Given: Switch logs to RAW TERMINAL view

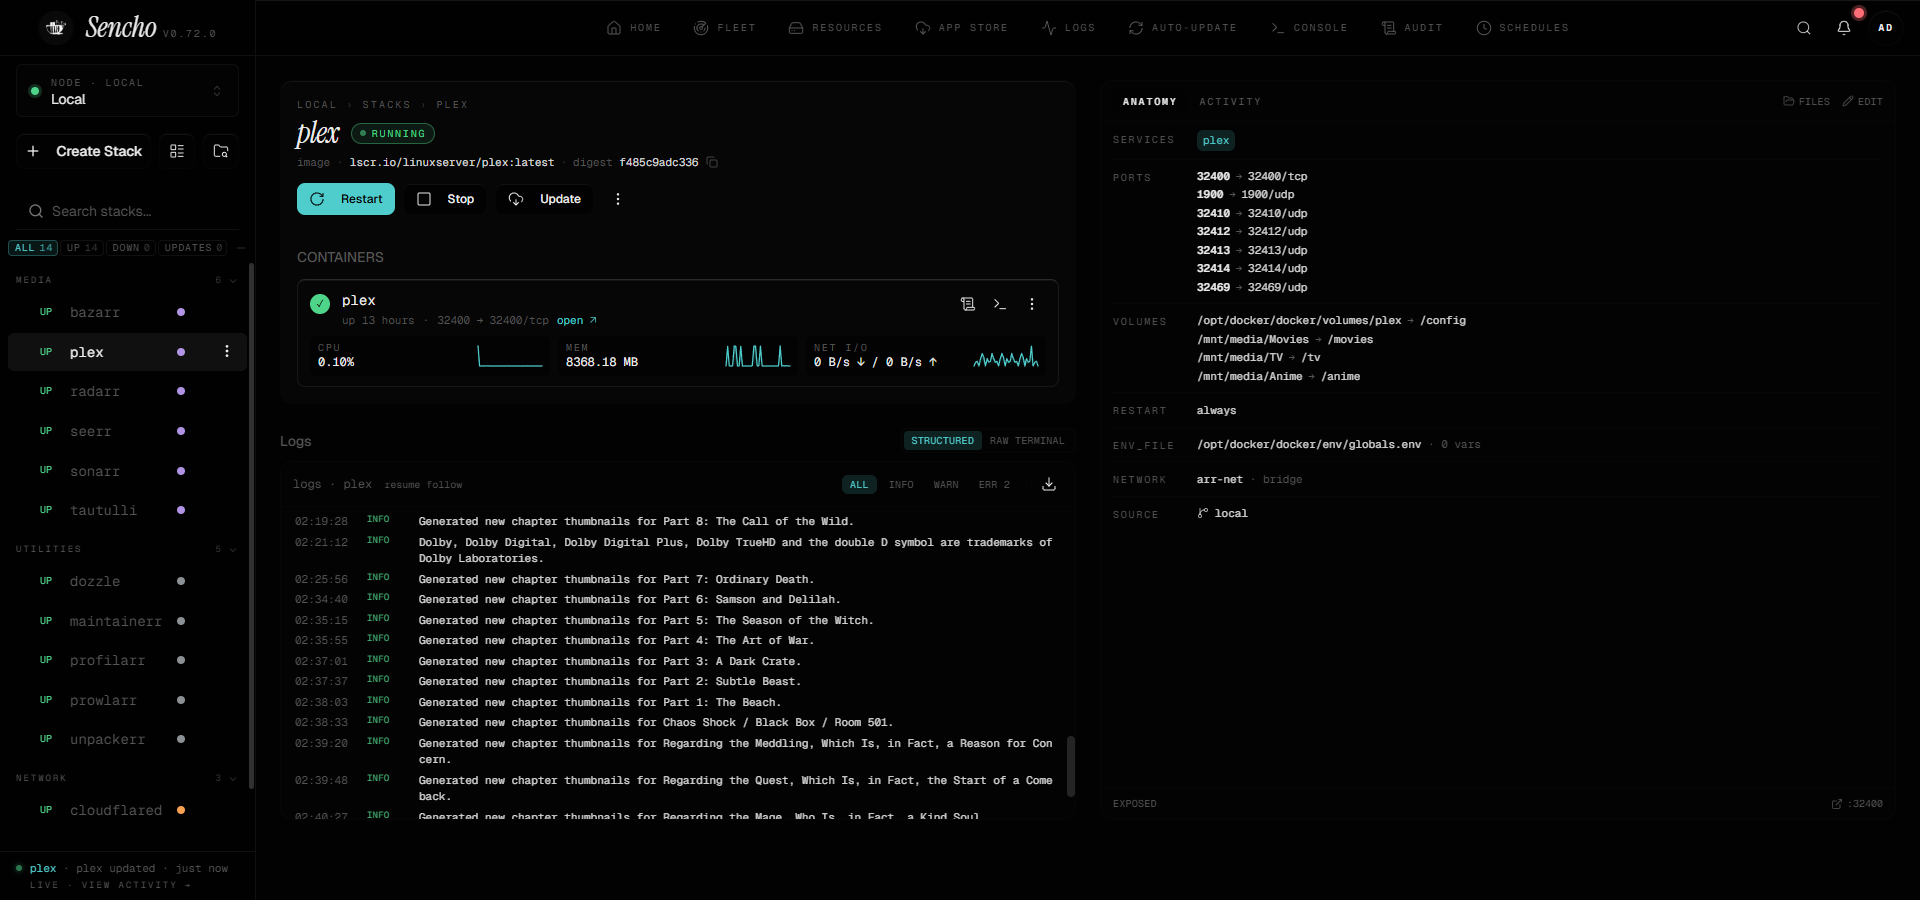Looking at the screenshot, I should 1027,440.
